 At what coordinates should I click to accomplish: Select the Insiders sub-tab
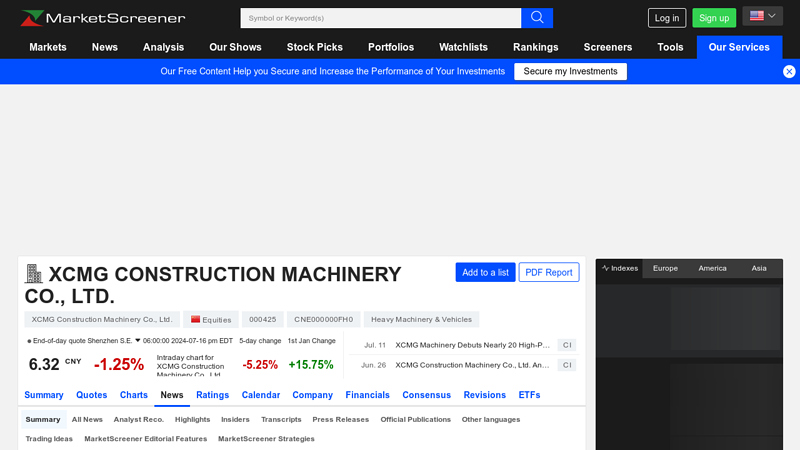pyautogui.click(x=235, y=419)
